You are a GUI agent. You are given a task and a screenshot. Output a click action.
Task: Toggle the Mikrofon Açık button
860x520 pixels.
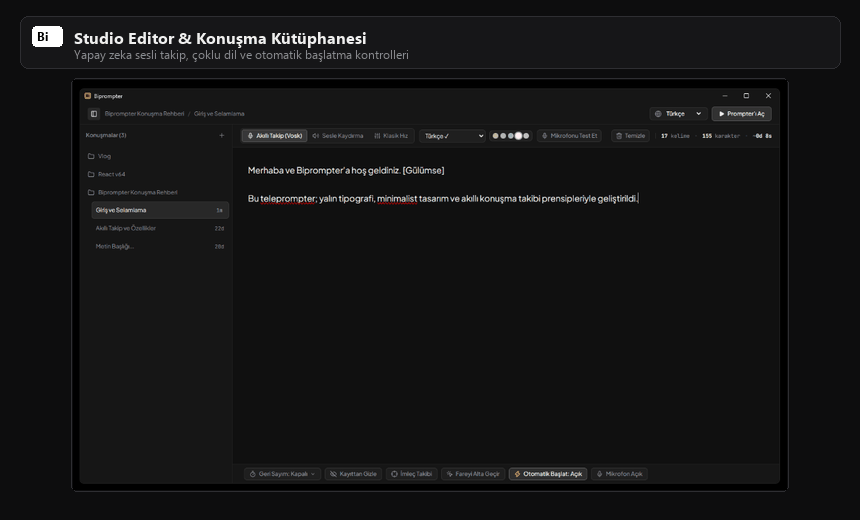click(619, 474)
